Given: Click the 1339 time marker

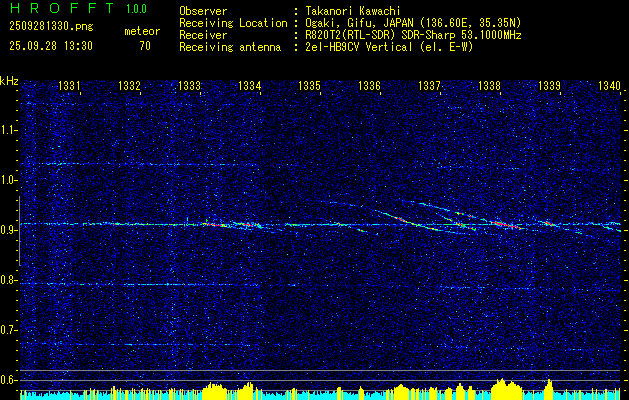Looking at the screenshot, I should 549,85.
